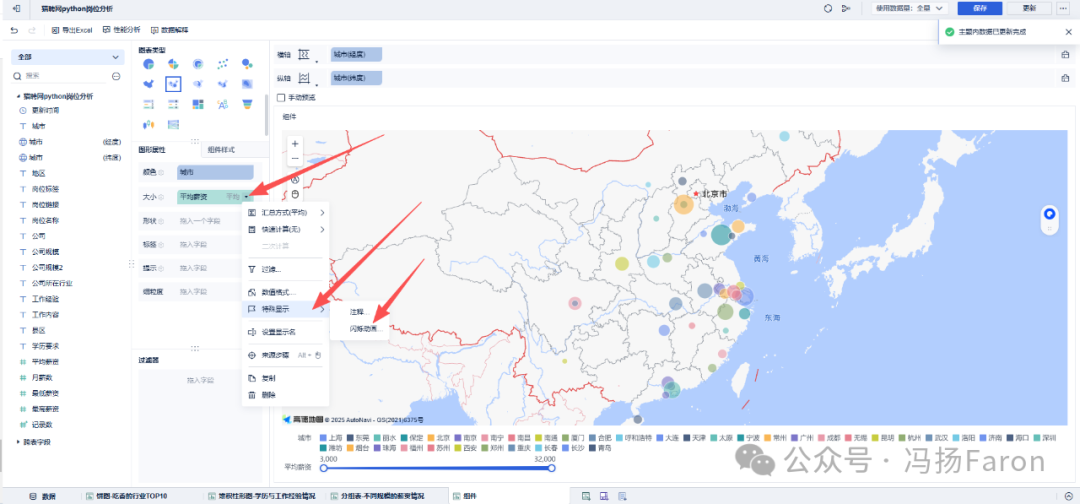Click the collapse icon beside the field search
The width and height of the screenshot is (1080, 504).
[x=116, y=76]
